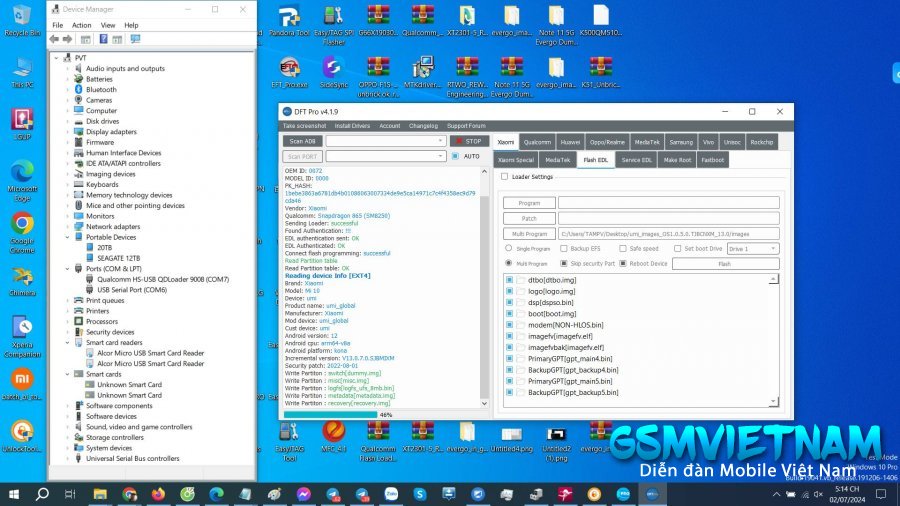Click Forward arrow in Device Manager toolbar

pos(67,39)
